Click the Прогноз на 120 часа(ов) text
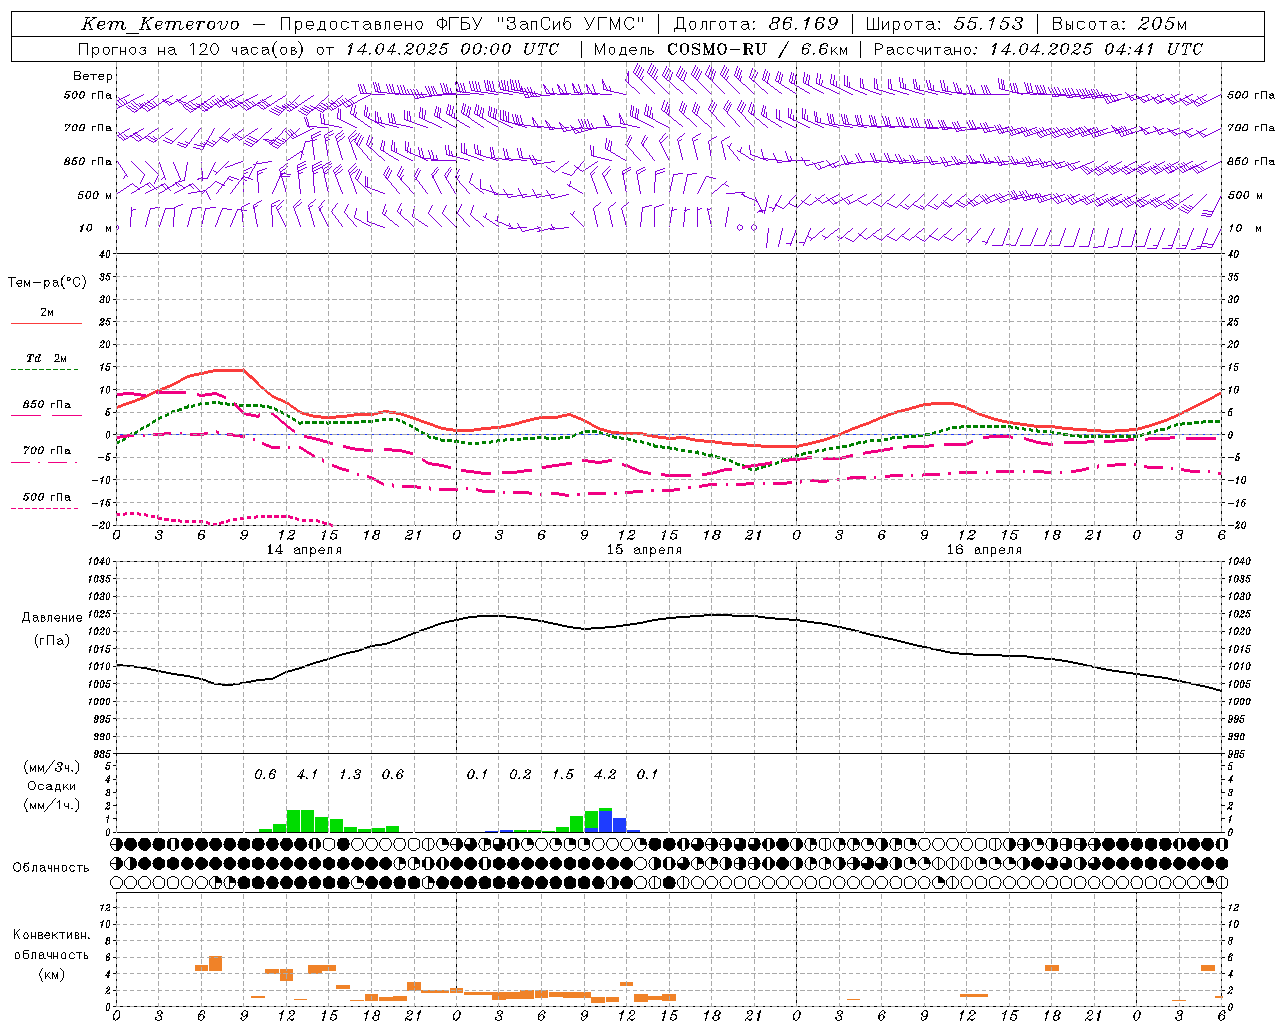Image resolution: width=1280 pixels, height=1024 pixels. point(192,49)
